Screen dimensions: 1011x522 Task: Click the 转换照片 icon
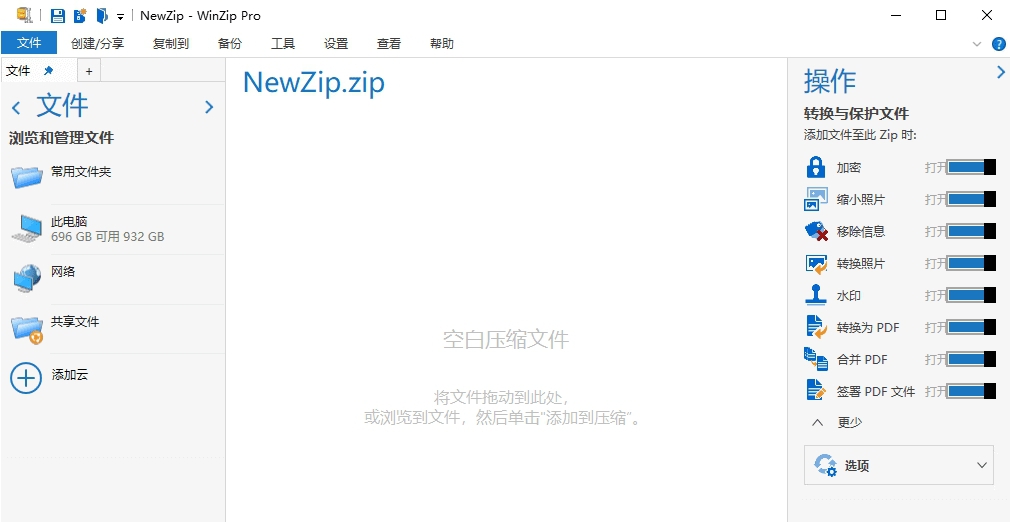coord(816,264)
